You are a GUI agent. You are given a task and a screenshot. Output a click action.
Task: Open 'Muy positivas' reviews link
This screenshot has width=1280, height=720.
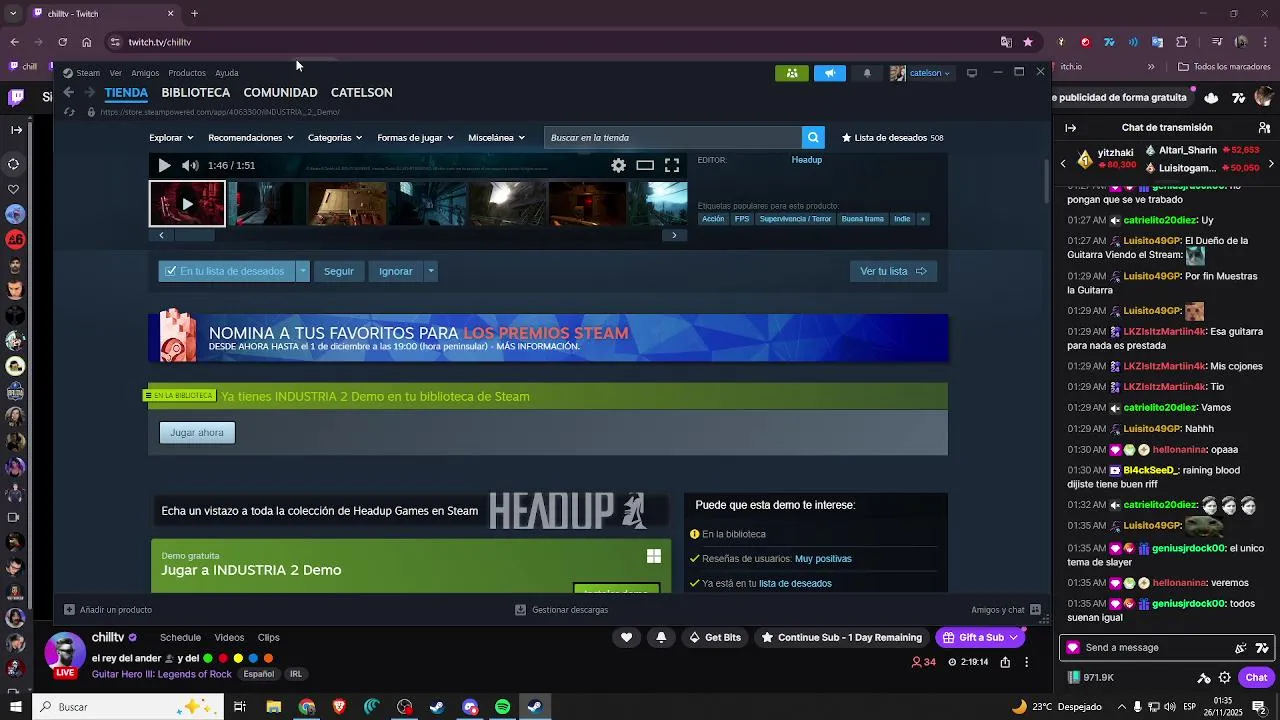pos(823,559)
